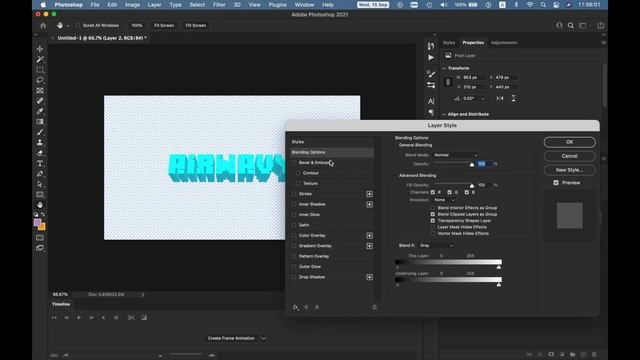640x360 pixels.
Task: Open the Actions panel play icon
Action: pos(431,58)
